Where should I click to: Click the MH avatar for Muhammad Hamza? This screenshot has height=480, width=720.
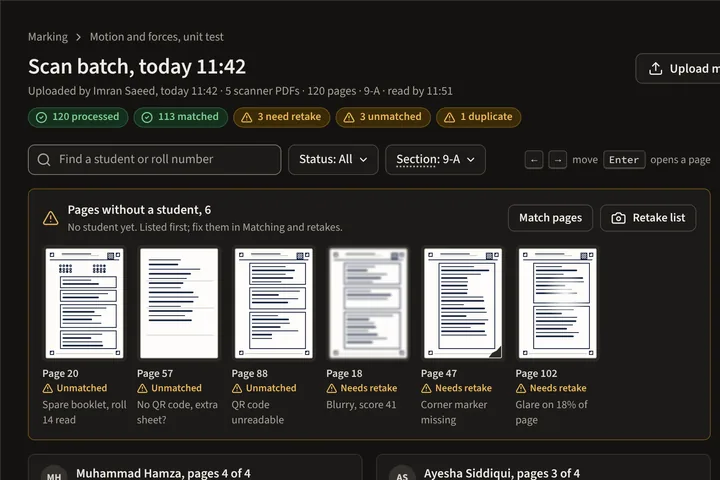54,474
